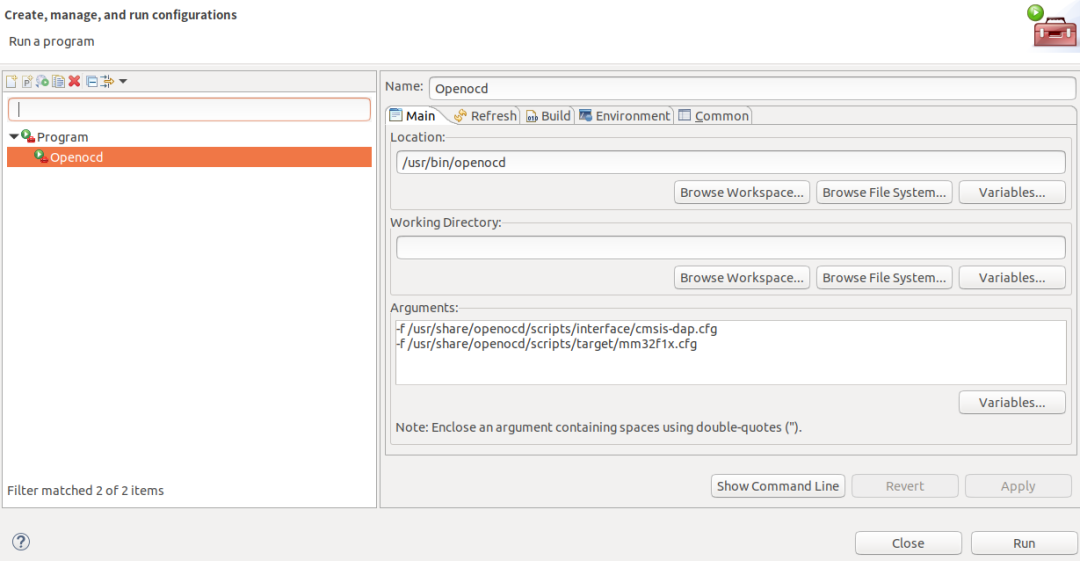Collapse the Program tree node
Viewport: 1080px width, 561px height.
[14, 136]
